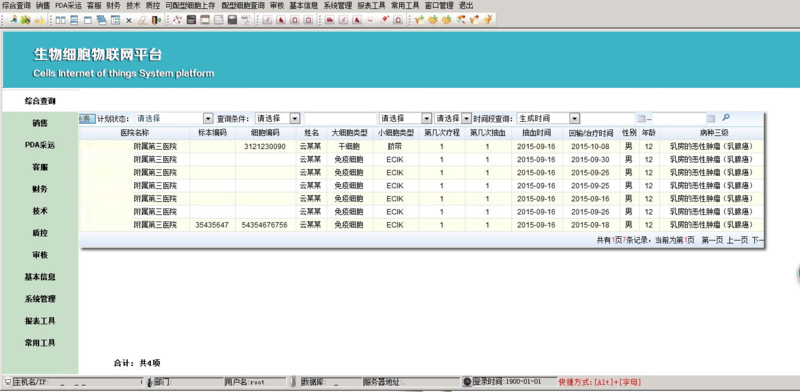800x392 pixels.
Task: Sort by the 病种三级 column header
Action: click(x=711, y=133)
